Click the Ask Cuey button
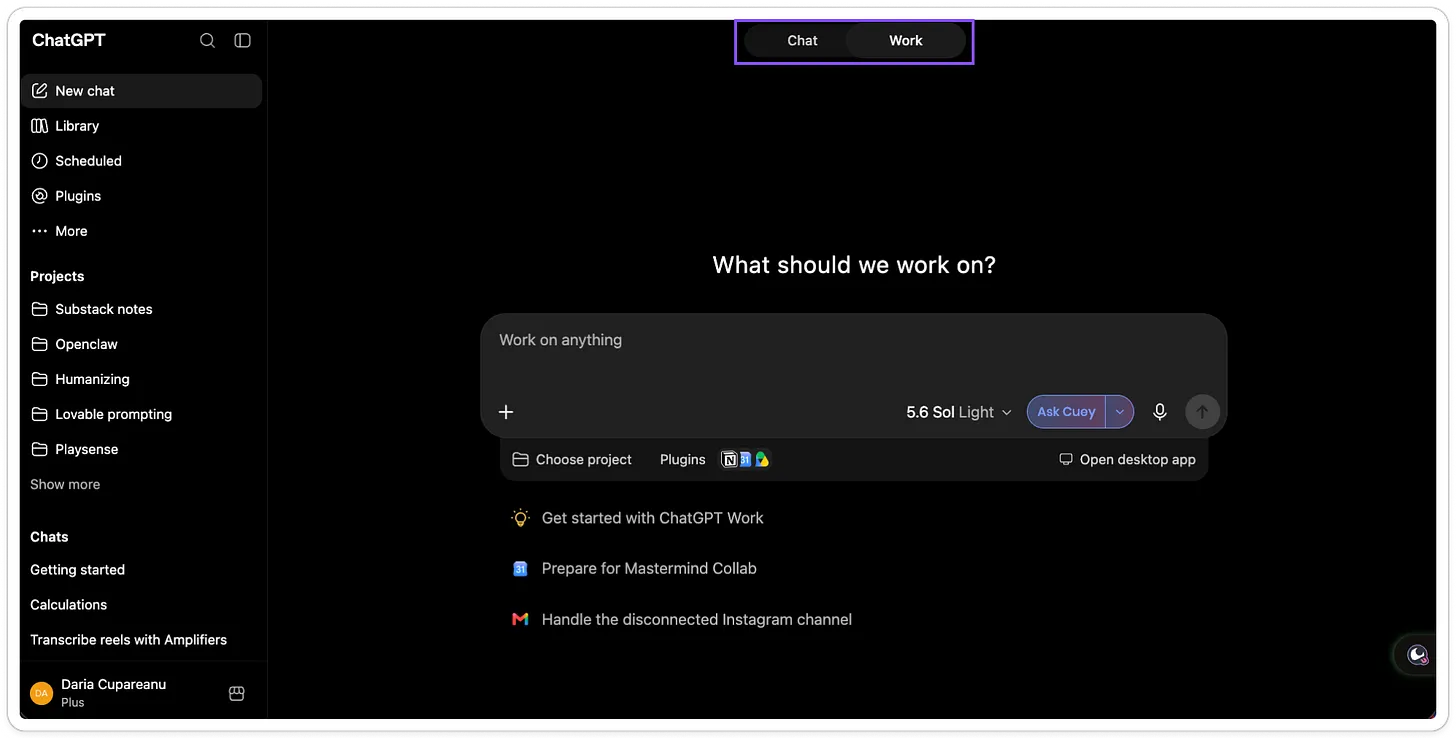 pyautogui.click(x=1066, y=412)
